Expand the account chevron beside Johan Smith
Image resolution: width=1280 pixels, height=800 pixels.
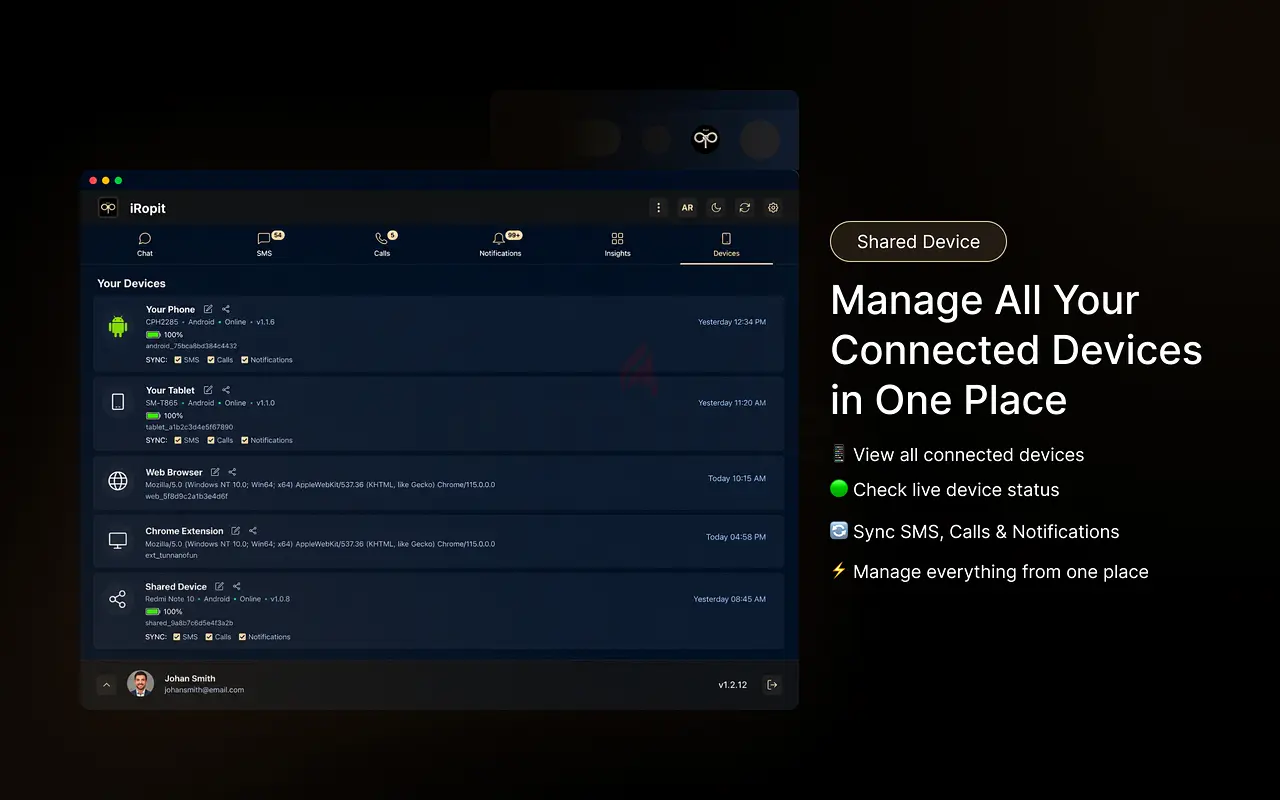click(x=106, y=685)
